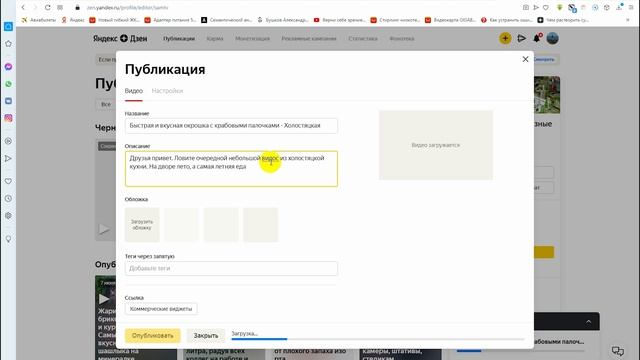
Task: Open the notifications bell
Action: click(537, 38)
